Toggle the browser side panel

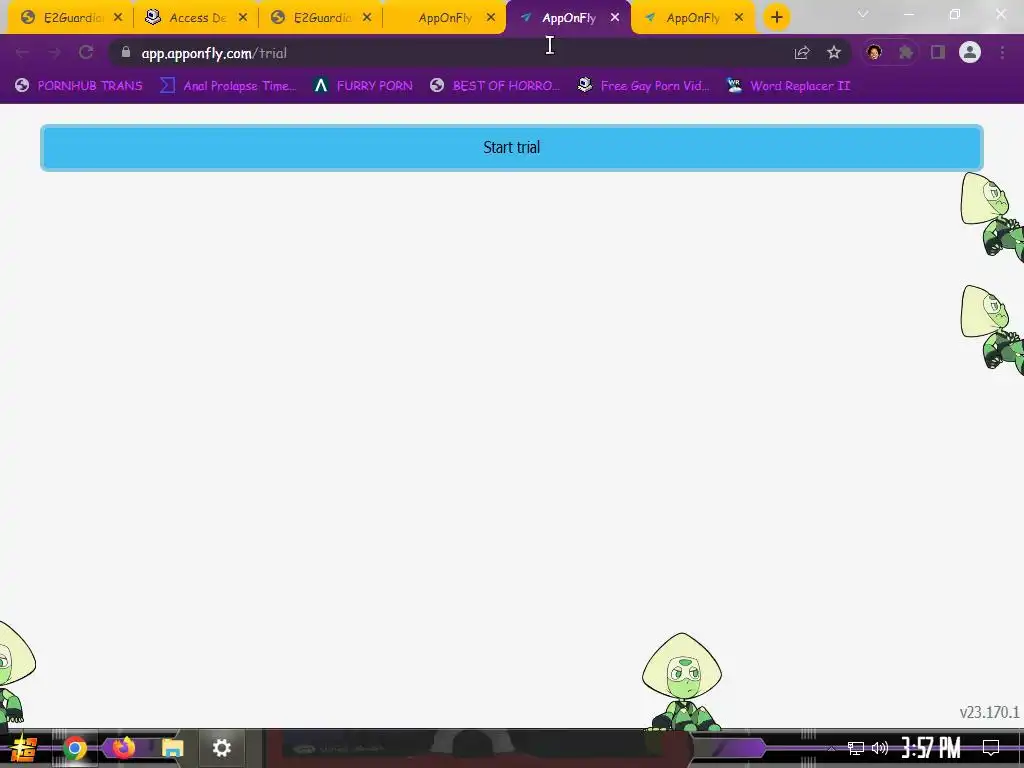coord(938,52)
